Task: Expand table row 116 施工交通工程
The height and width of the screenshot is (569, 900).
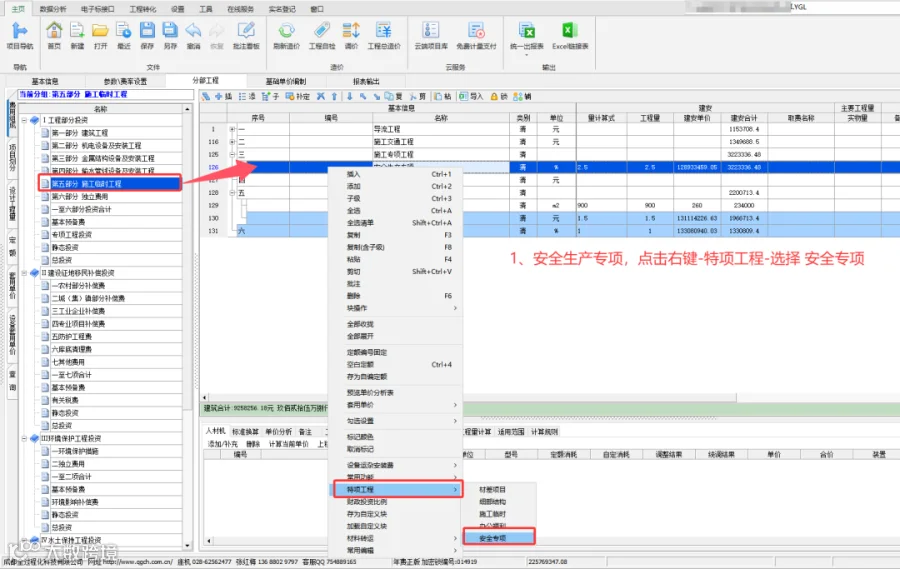Action: point(232,142)
